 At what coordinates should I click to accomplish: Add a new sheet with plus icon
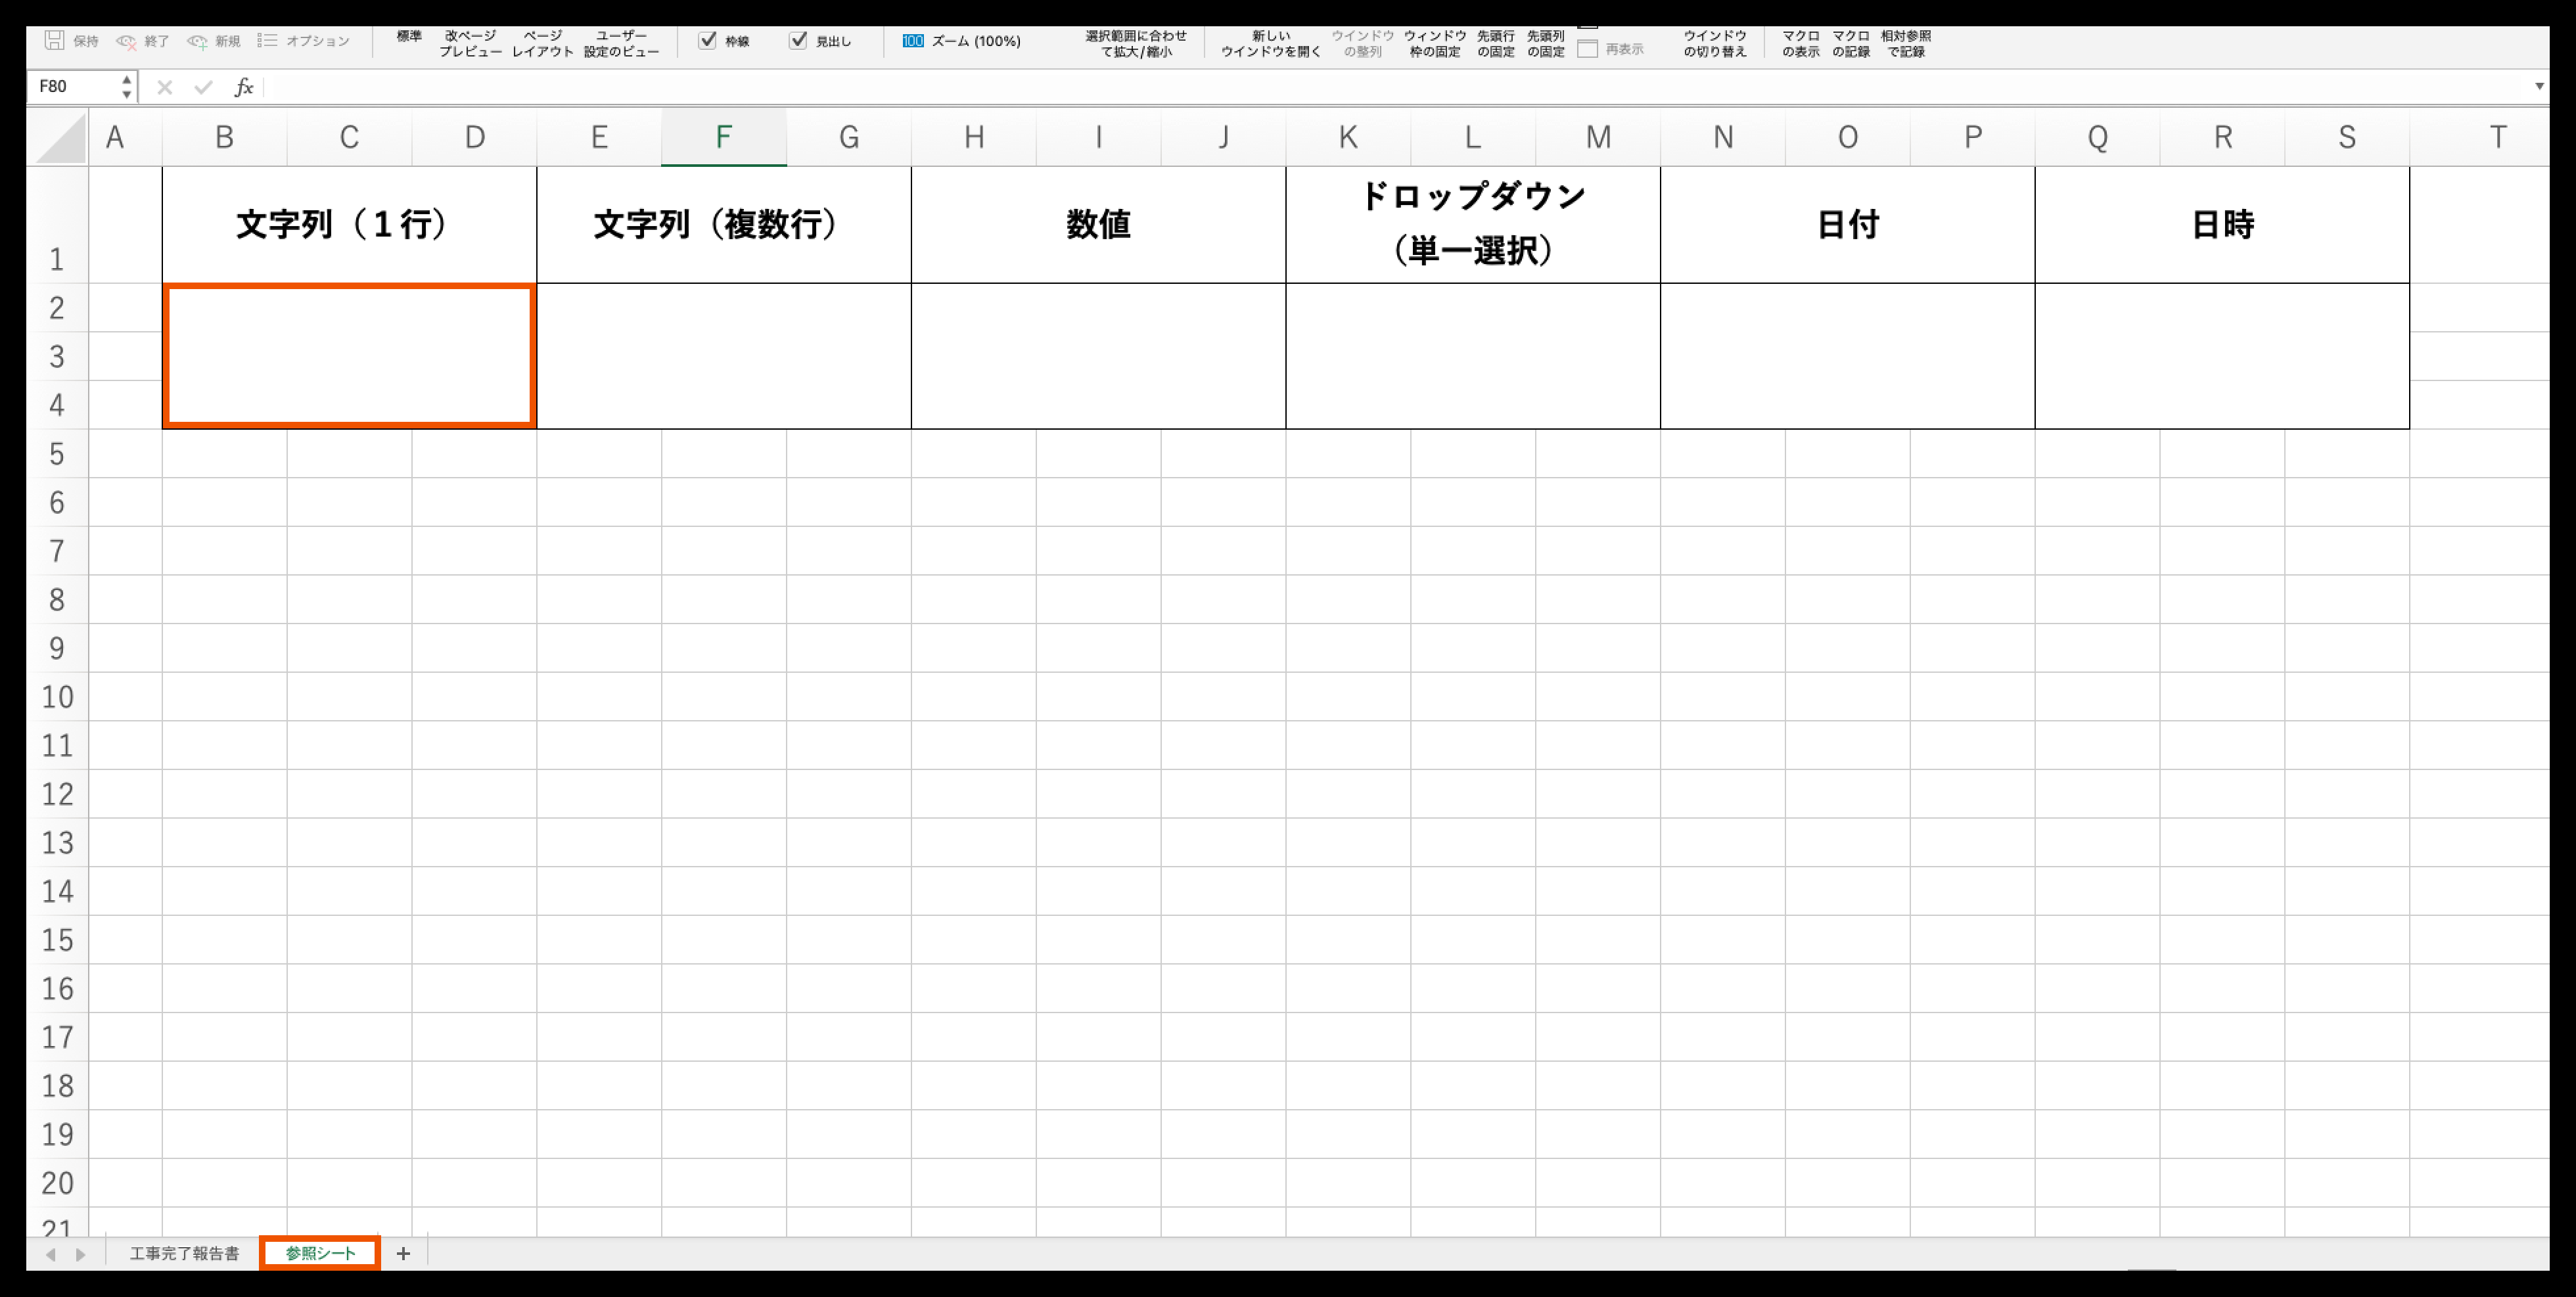click(403, 1253)
